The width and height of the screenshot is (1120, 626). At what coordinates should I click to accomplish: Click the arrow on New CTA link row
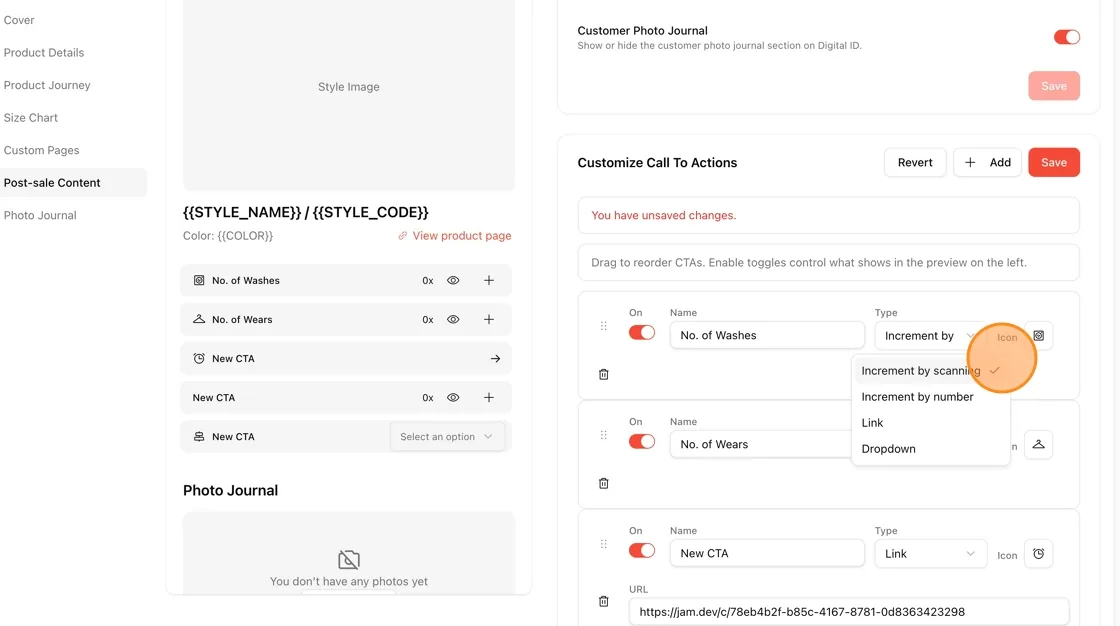pyautogui.click(x=495, y=359)
